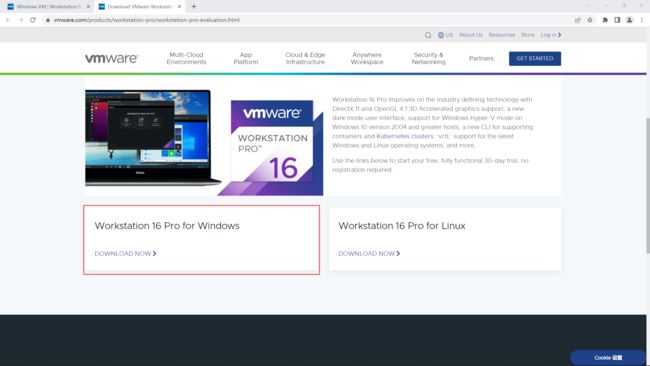Open the About Us link
This screenshot has width=650, height=366.
(471, 35)
